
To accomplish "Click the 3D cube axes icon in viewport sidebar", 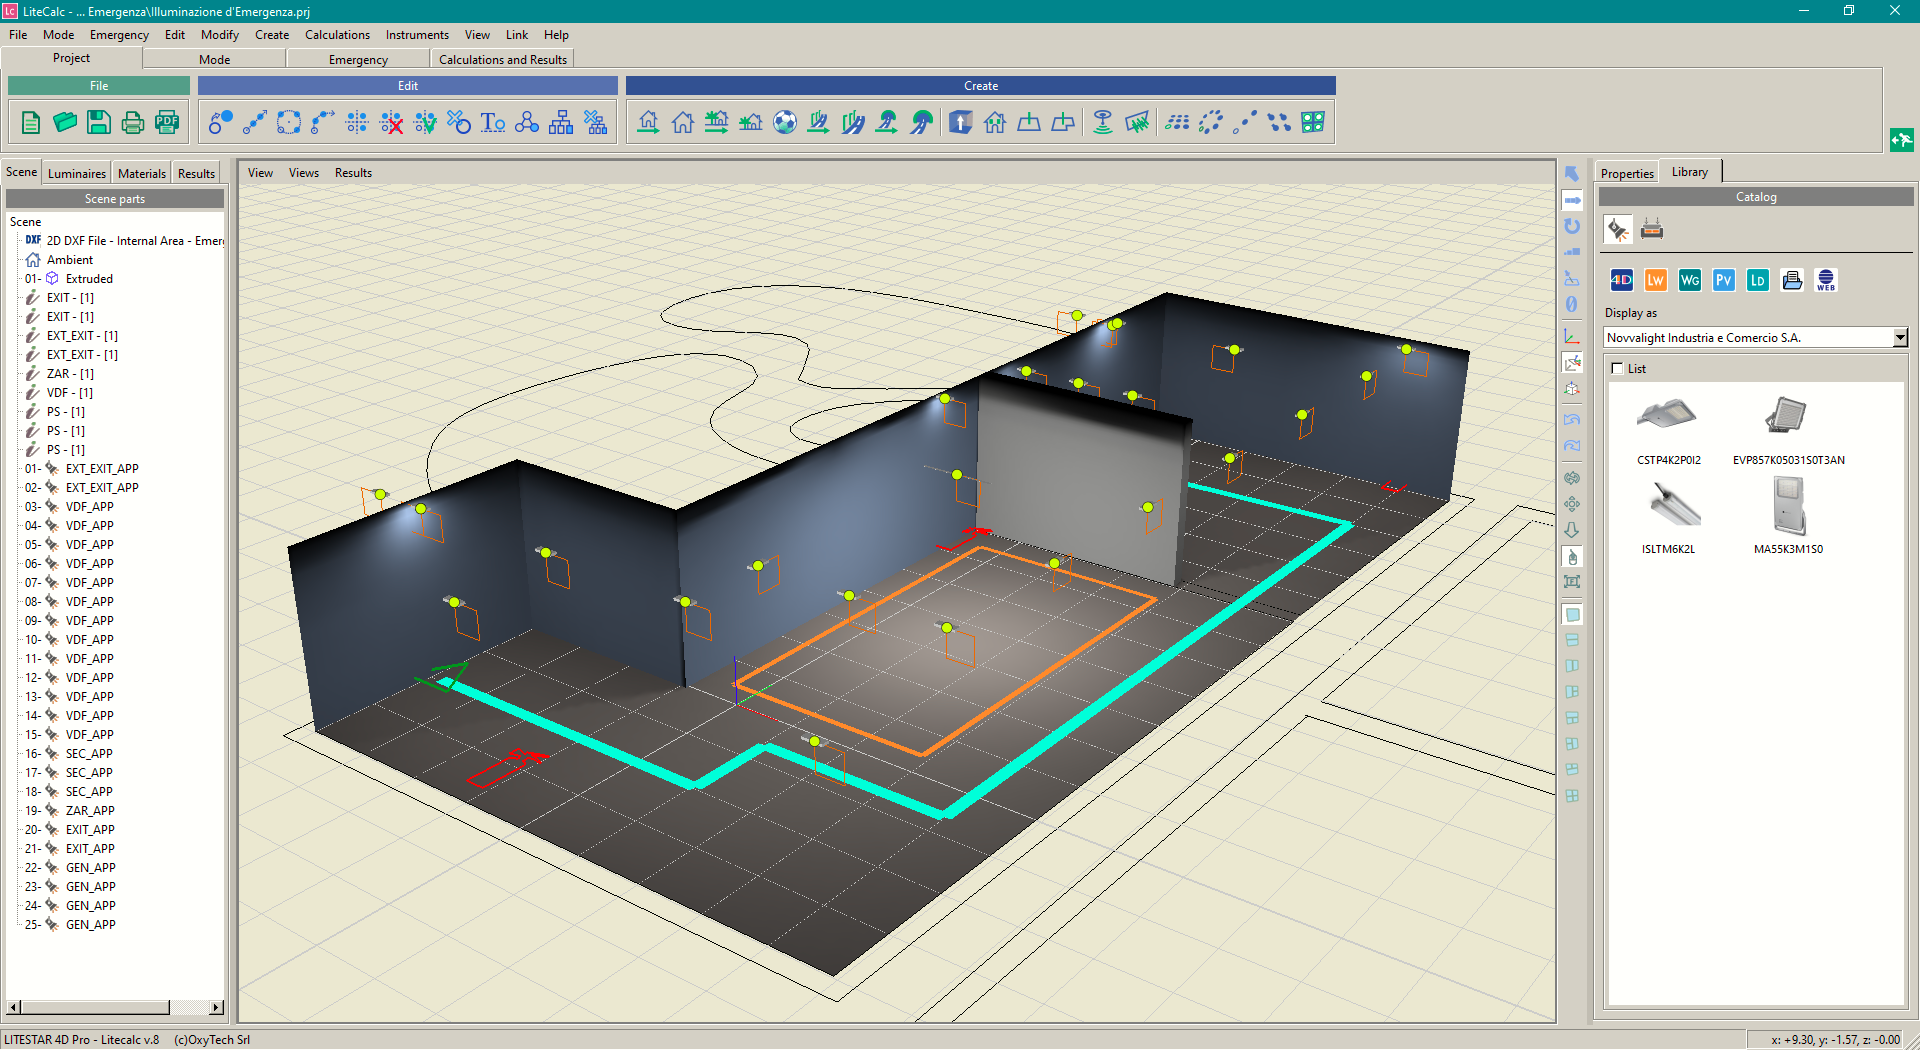I will click(1572, 389).
